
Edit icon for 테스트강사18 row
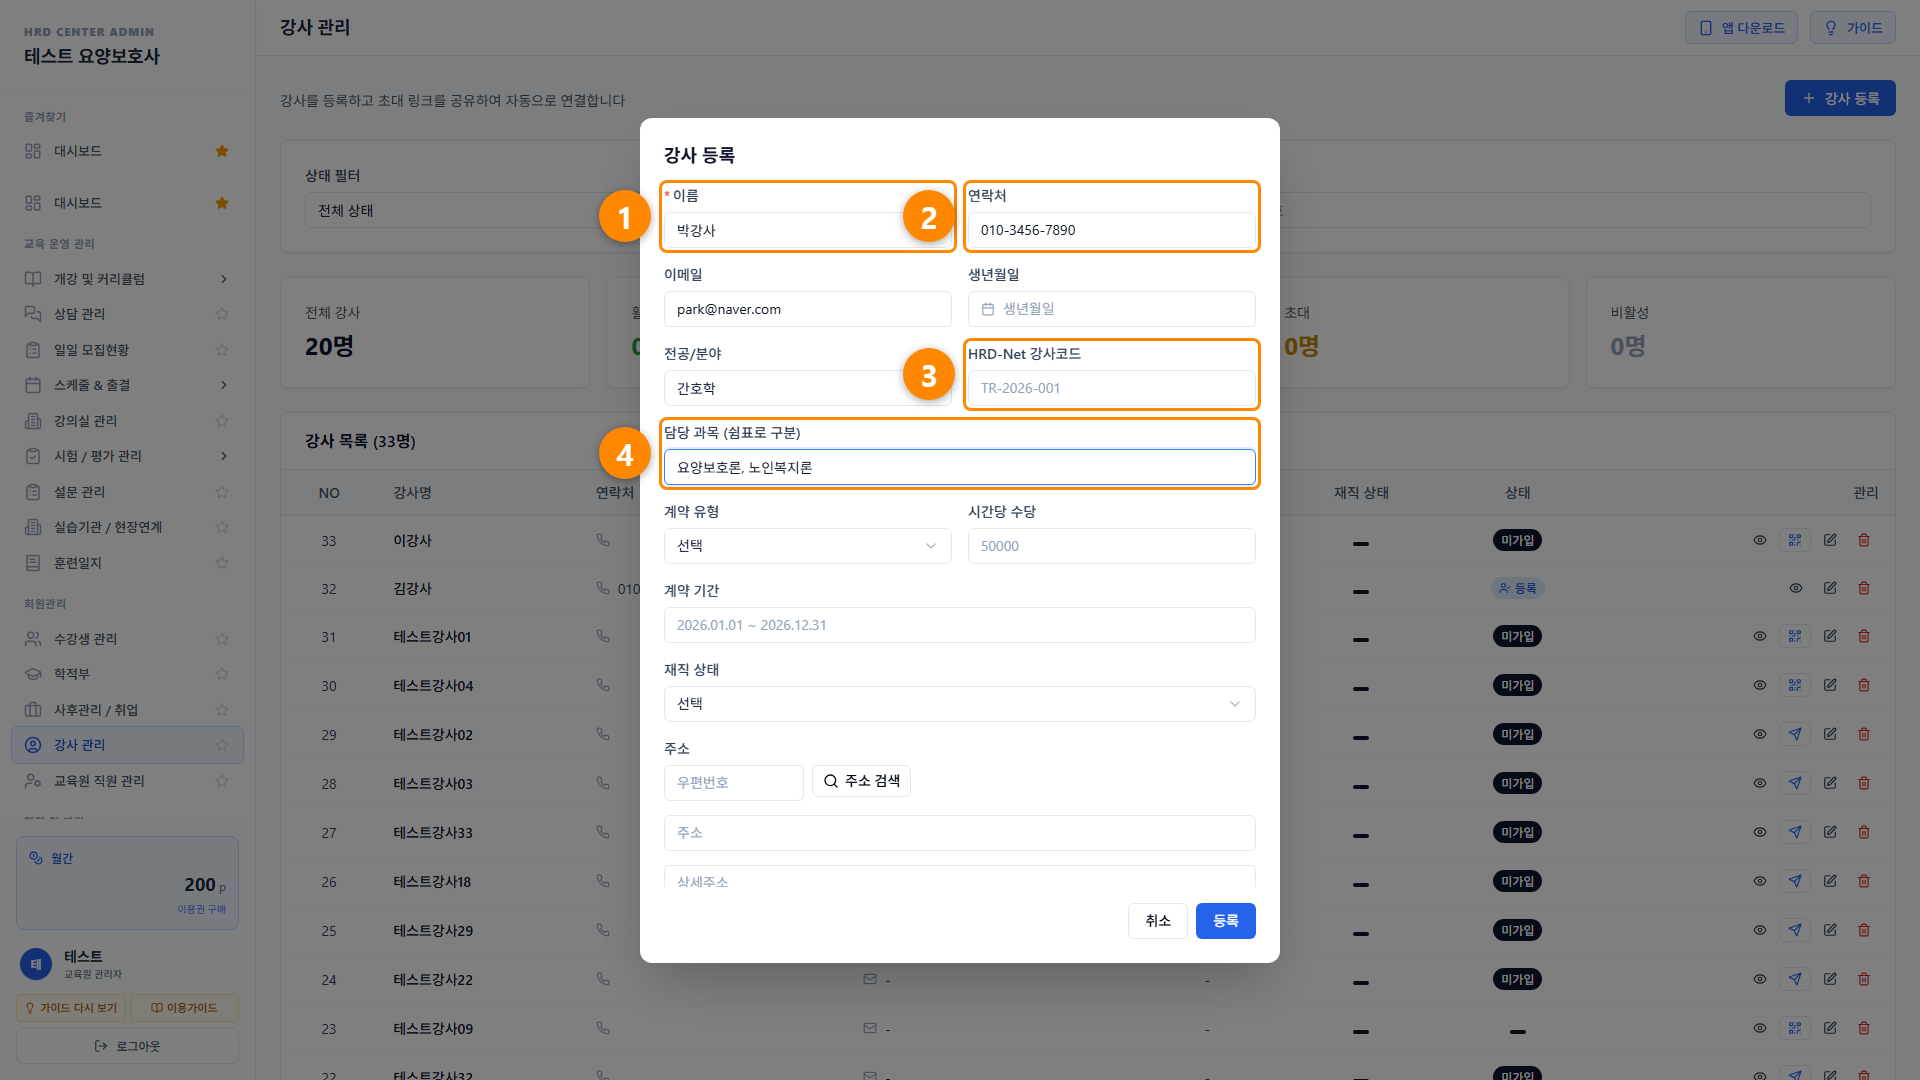pos(1830,881)
